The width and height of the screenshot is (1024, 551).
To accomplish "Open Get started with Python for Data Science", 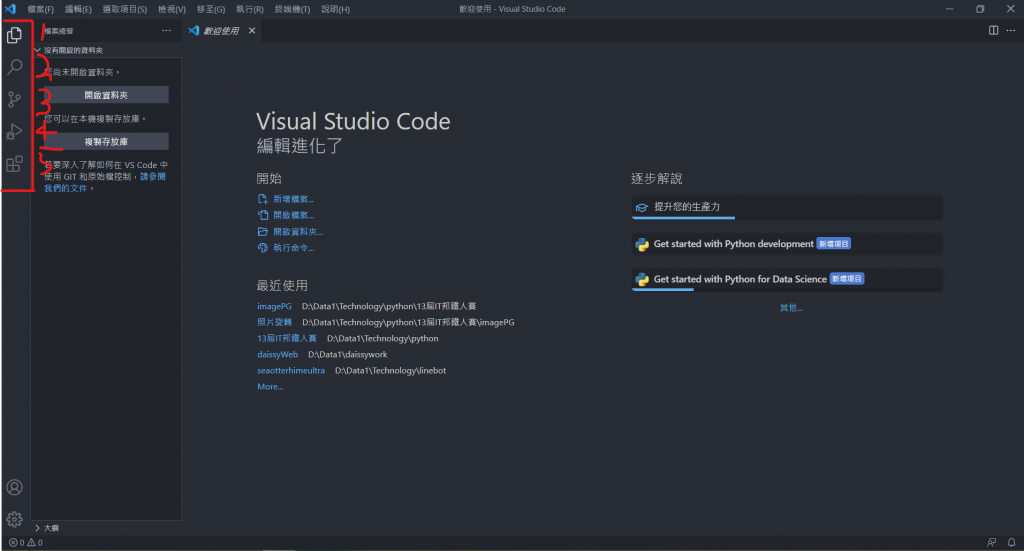I will (x=786, y=279).
